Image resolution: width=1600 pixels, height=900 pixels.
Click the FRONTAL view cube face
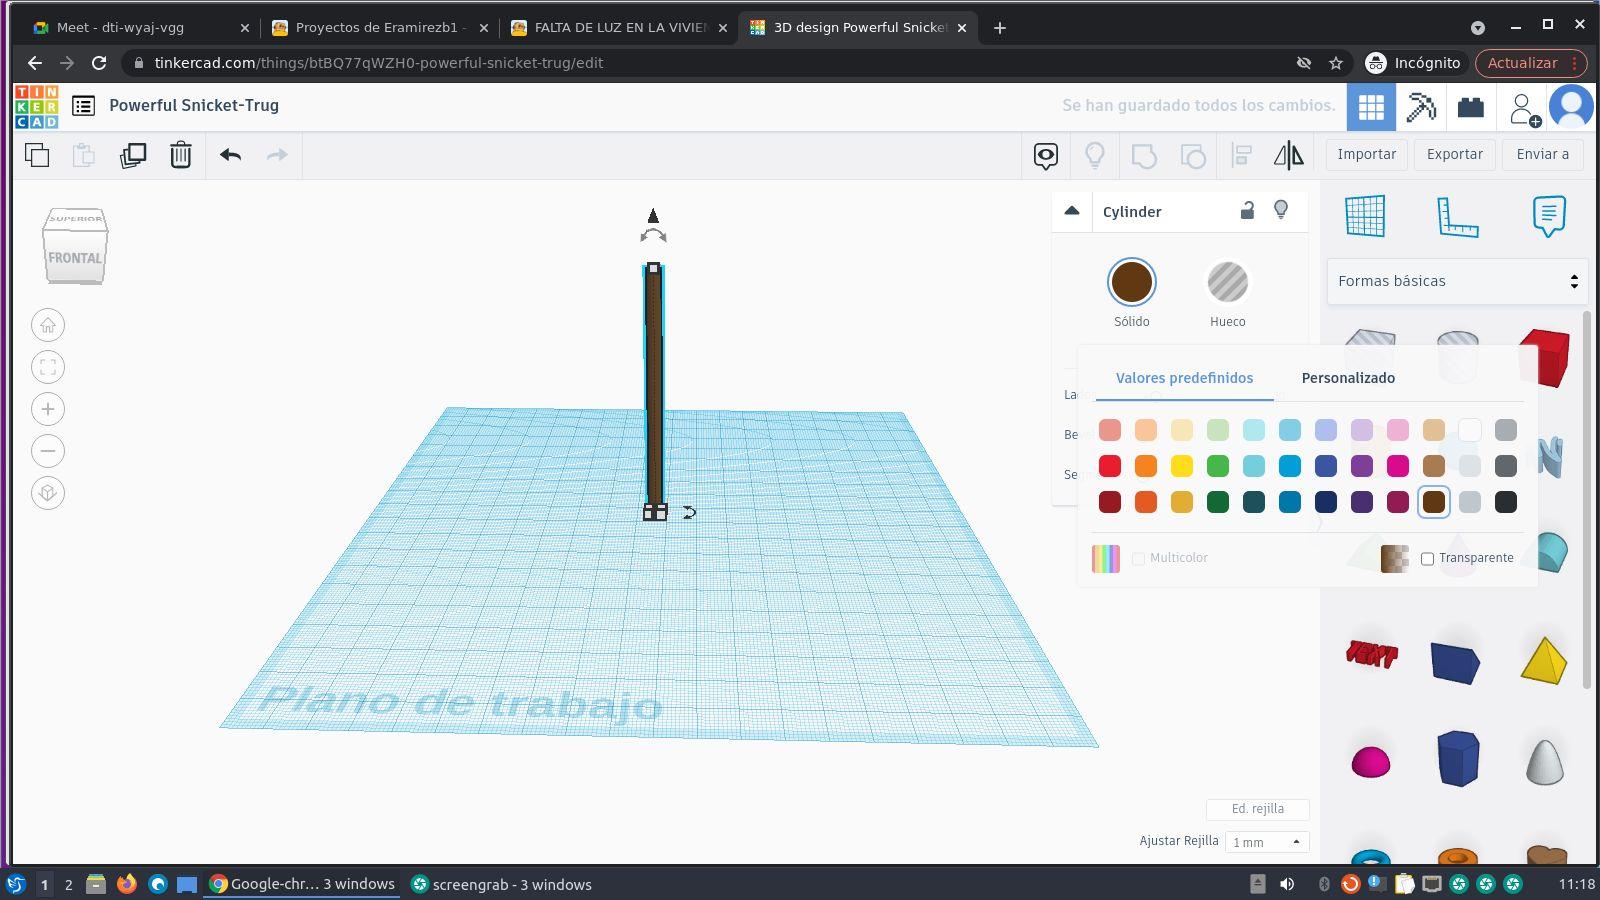75,257
